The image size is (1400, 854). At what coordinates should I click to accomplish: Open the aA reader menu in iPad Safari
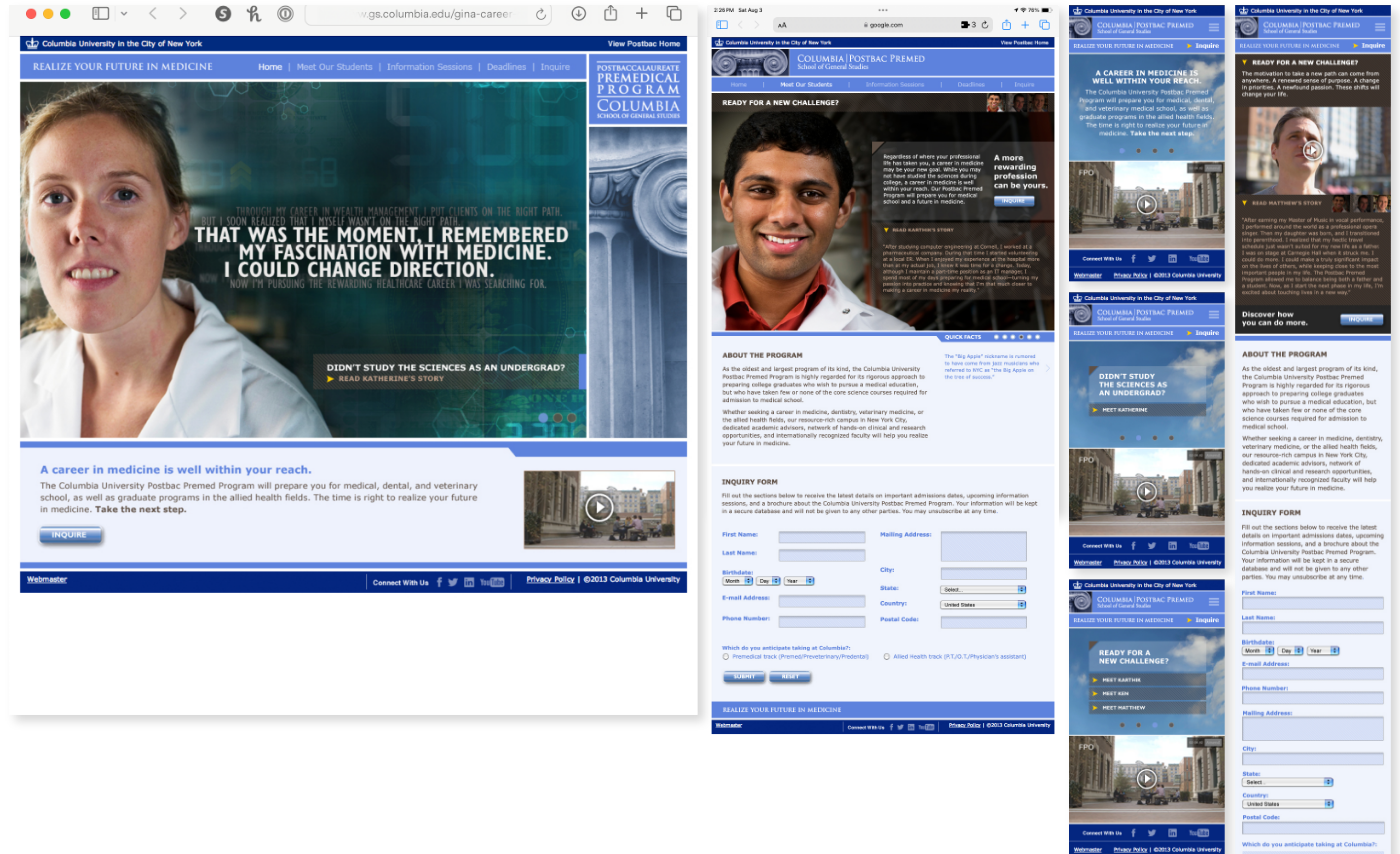782,25
